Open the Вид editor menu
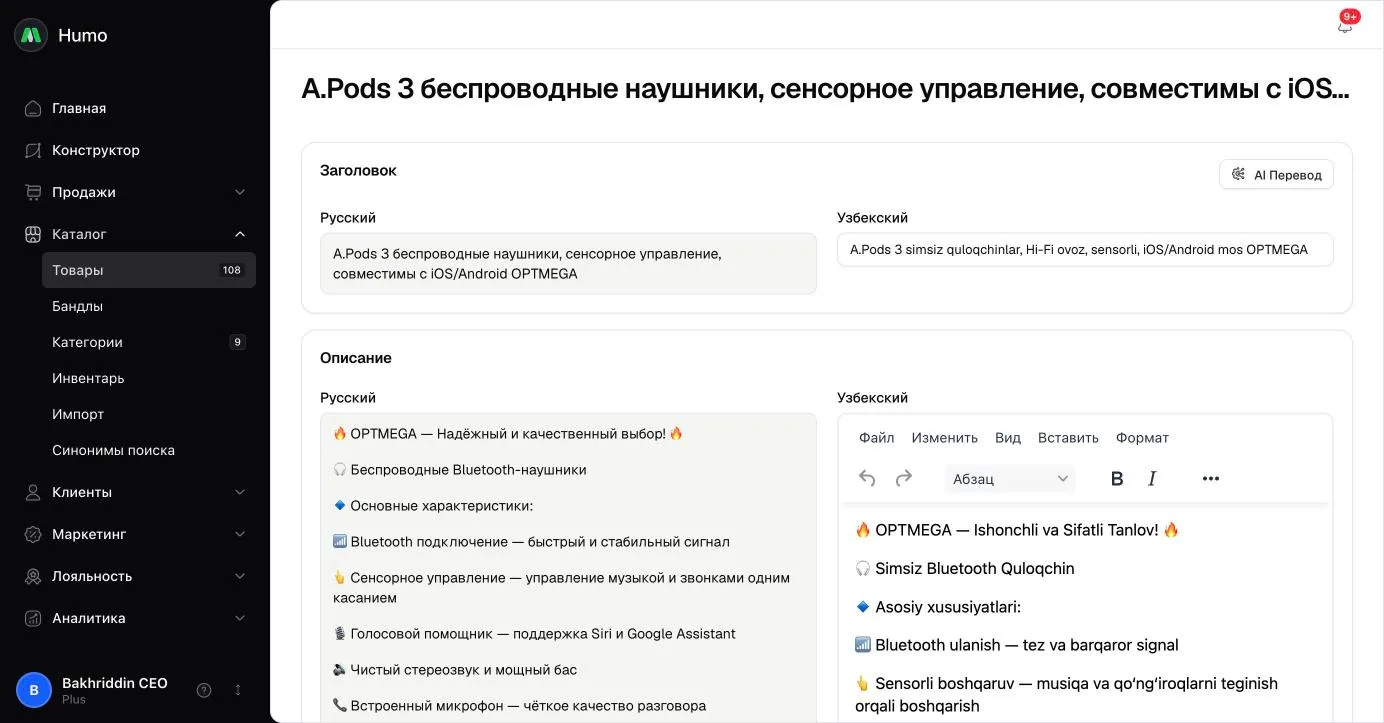The image size is (1384, 723). coord(1008,438)
